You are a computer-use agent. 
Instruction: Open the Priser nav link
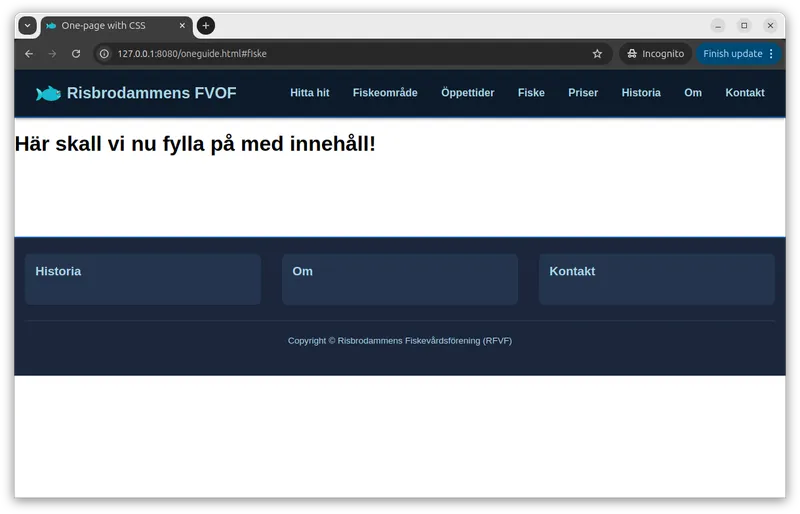pyautogui.click(x=583, y=93)
